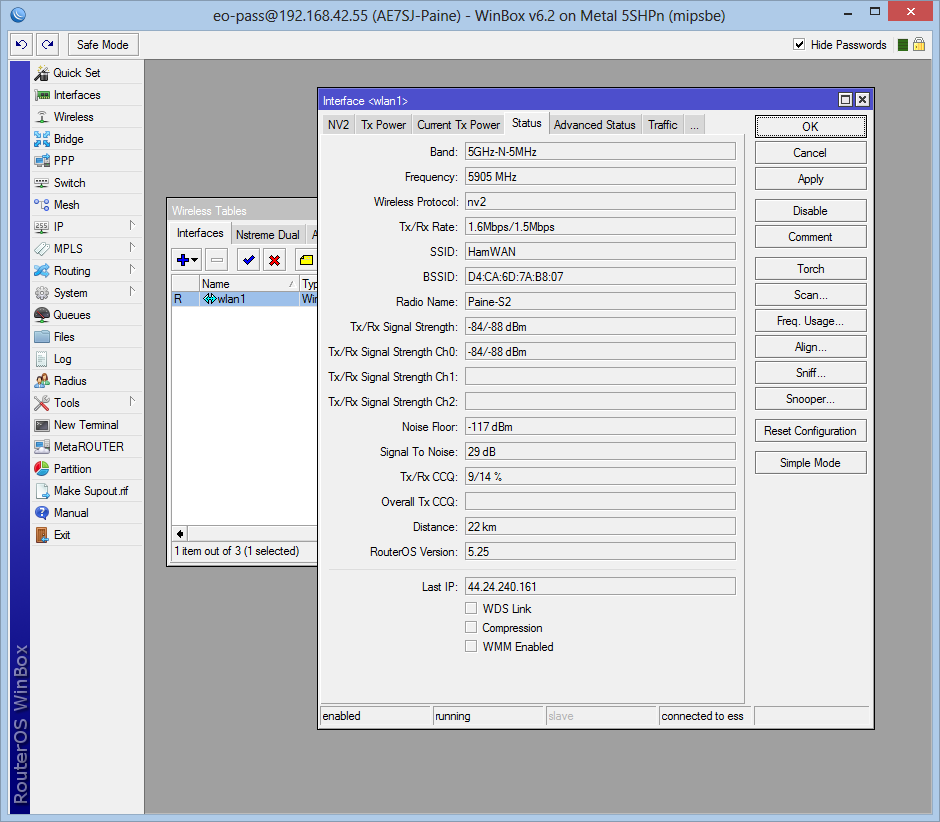
Task: Click the undo arrow icon in toolbar
Action: click(x=22, y=45)
